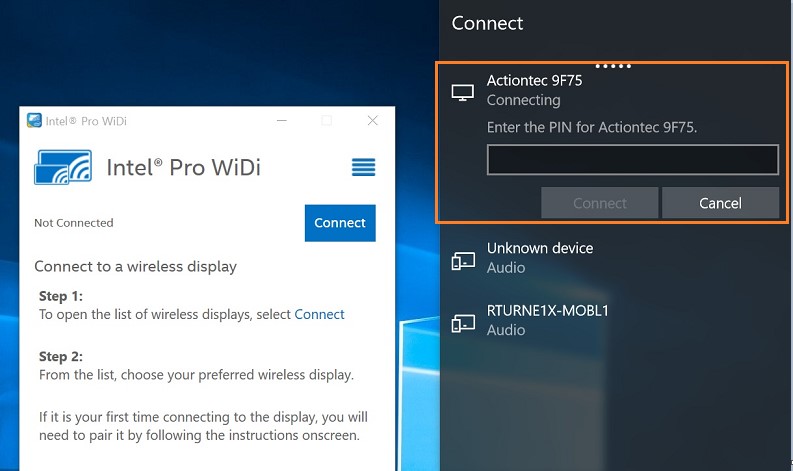
Task: Click the greyed Connect button under PIN field
Action: coord(600,203)
